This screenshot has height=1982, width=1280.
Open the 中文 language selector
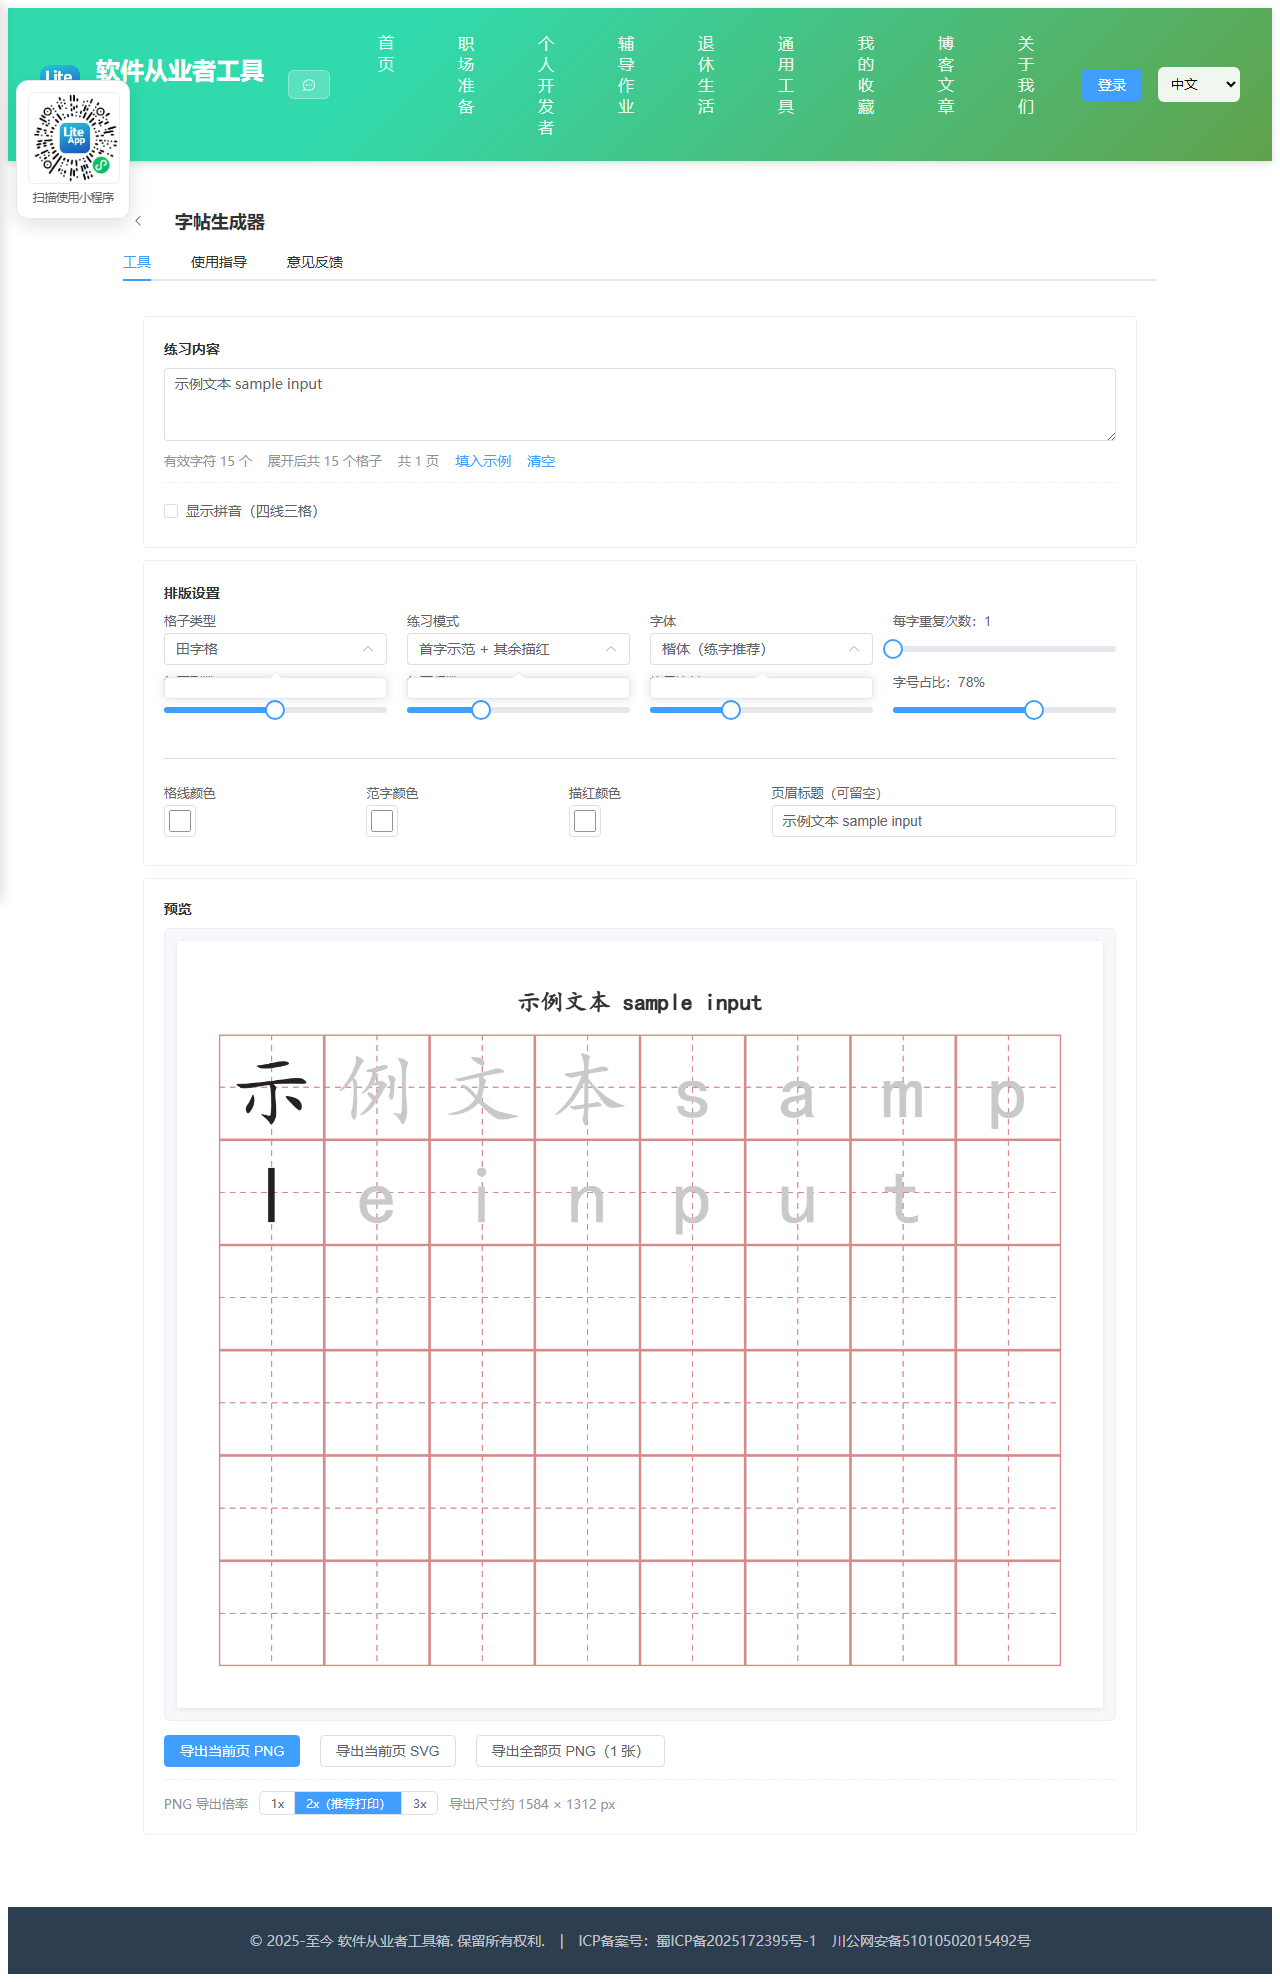(x=1199, y=85)
